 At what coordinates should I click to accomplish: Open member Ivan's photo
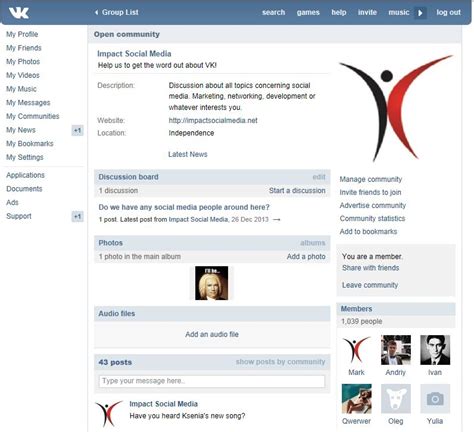pyautogui.click(x=435, y=350)
